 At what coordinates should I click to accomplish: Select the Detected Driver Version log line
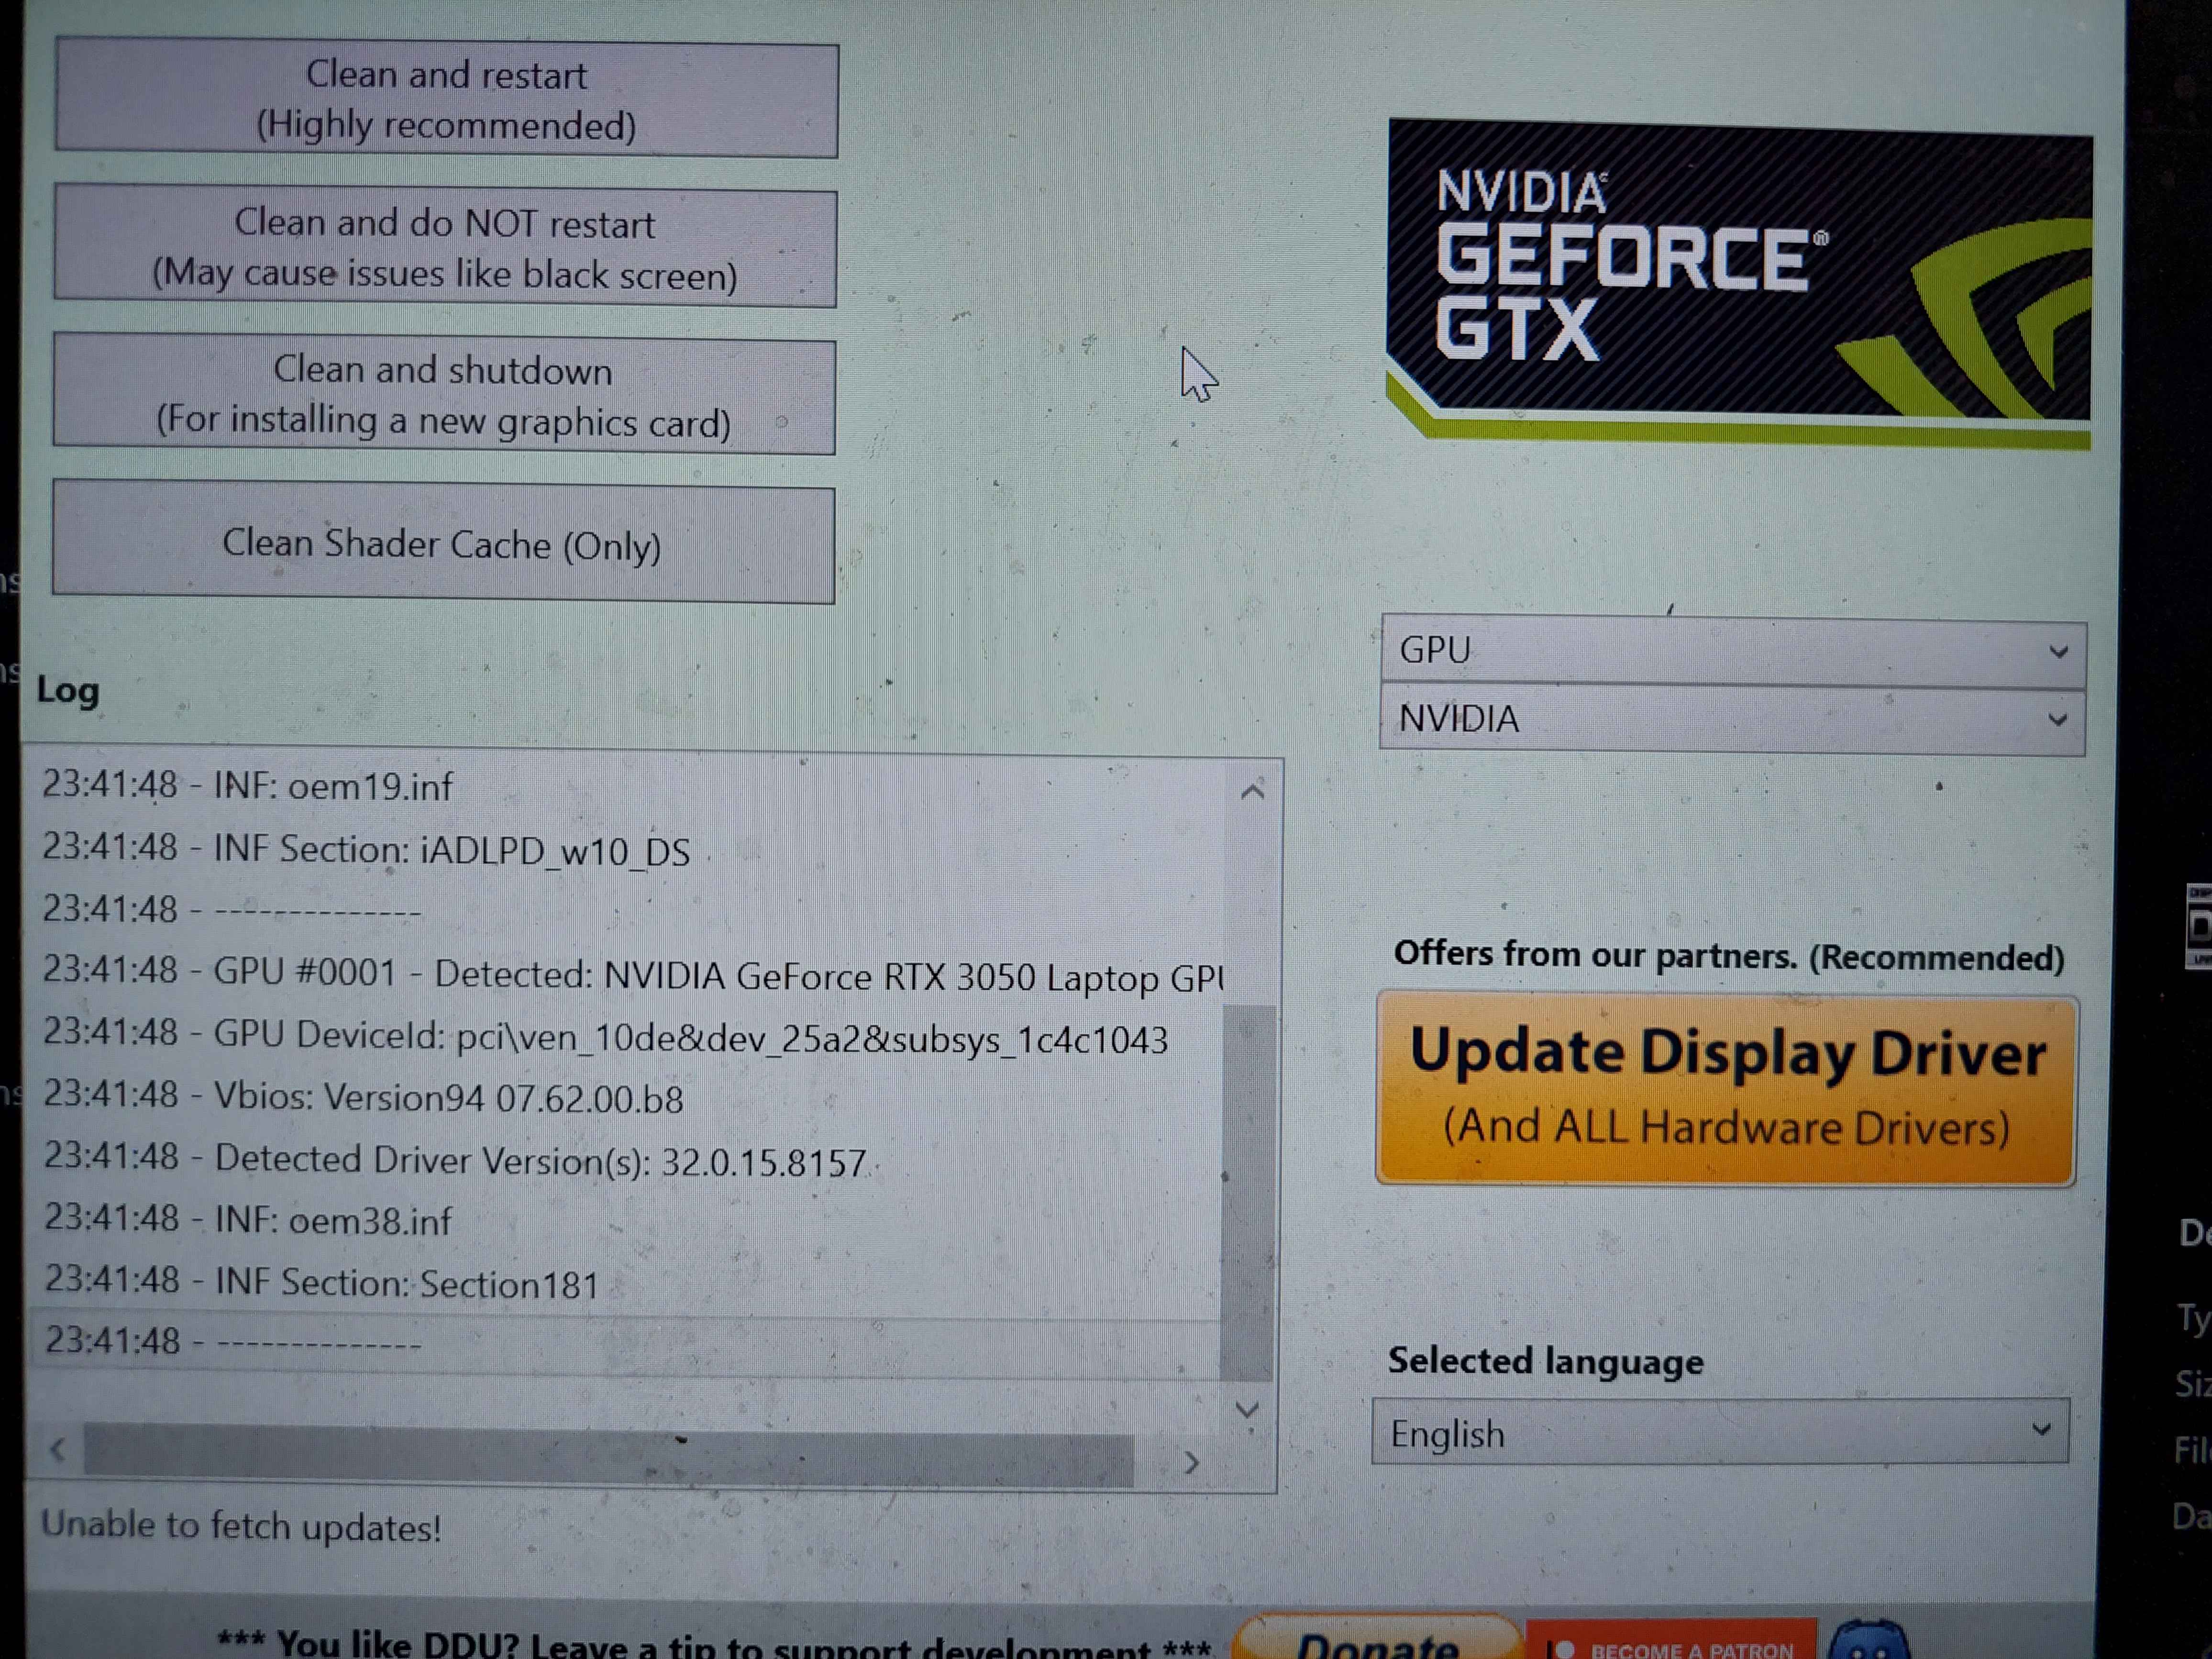coord(455,1160)
